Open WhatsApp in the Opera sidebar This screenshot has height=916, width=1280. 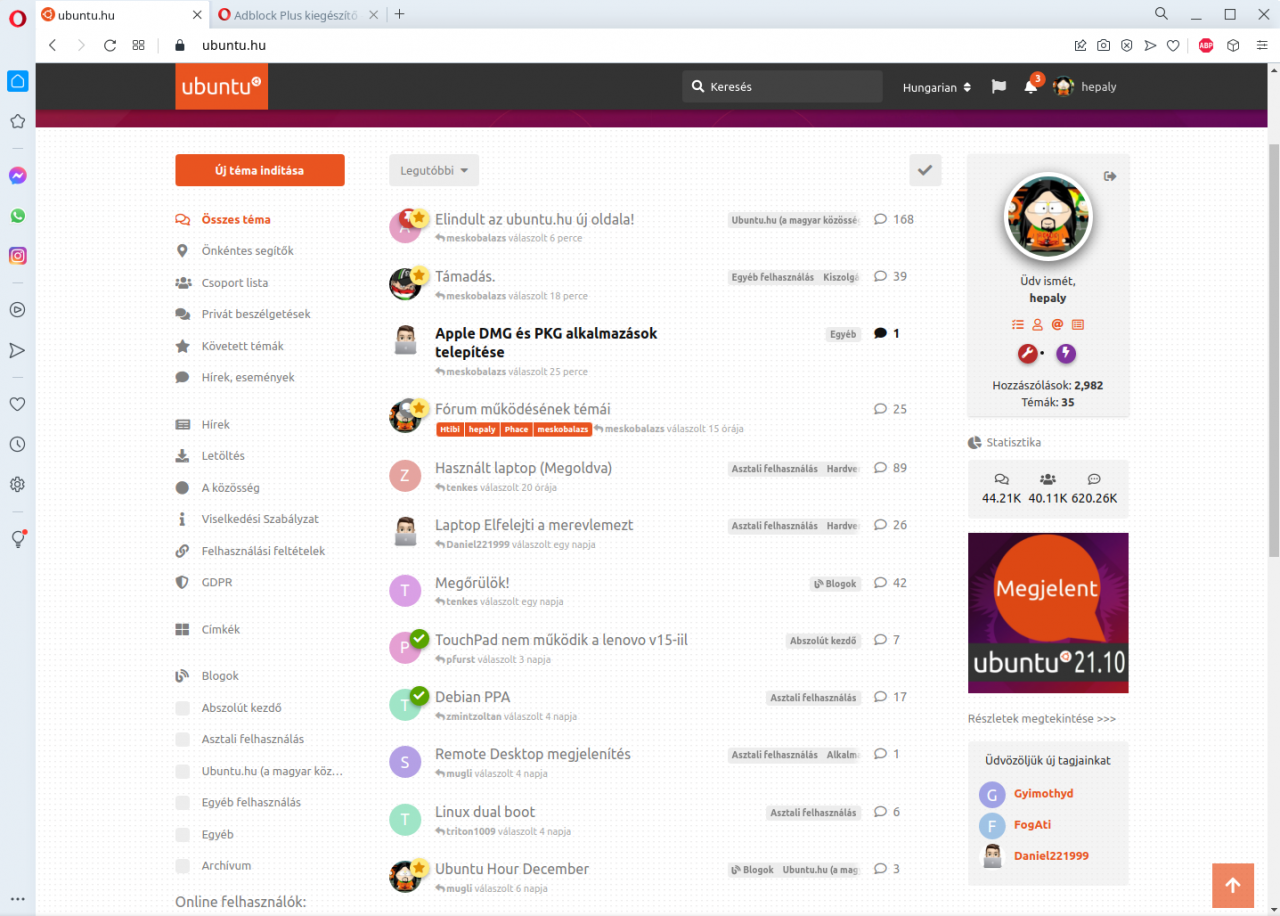pos(17,216)
